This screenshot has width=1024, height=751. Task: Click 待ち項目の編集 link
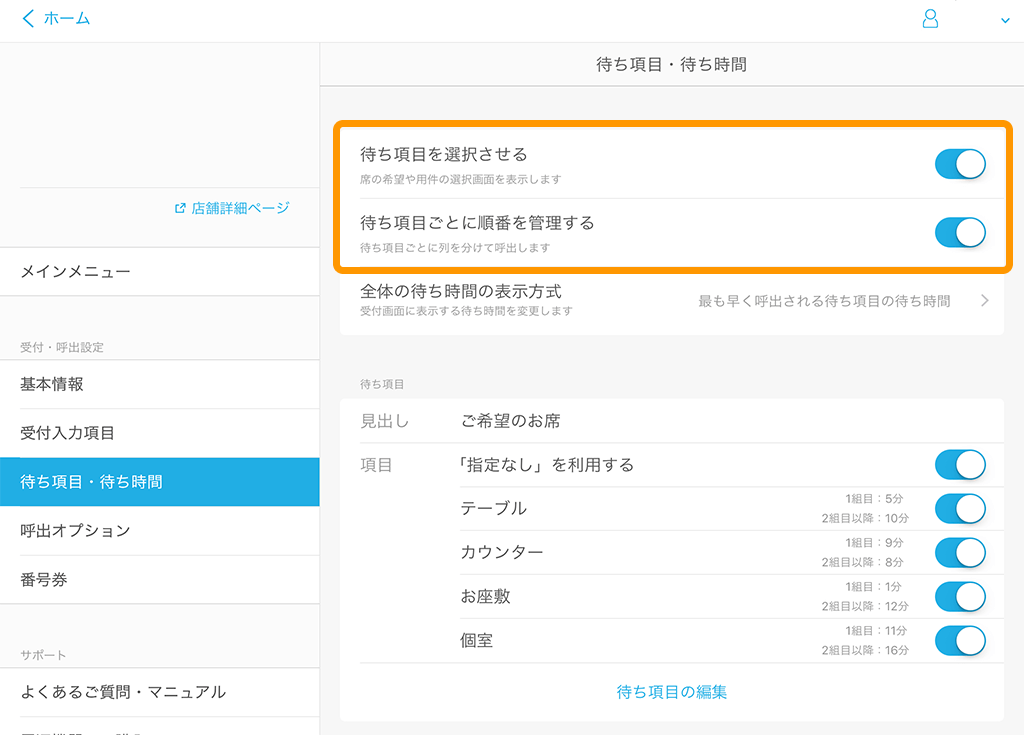(671, 692)
